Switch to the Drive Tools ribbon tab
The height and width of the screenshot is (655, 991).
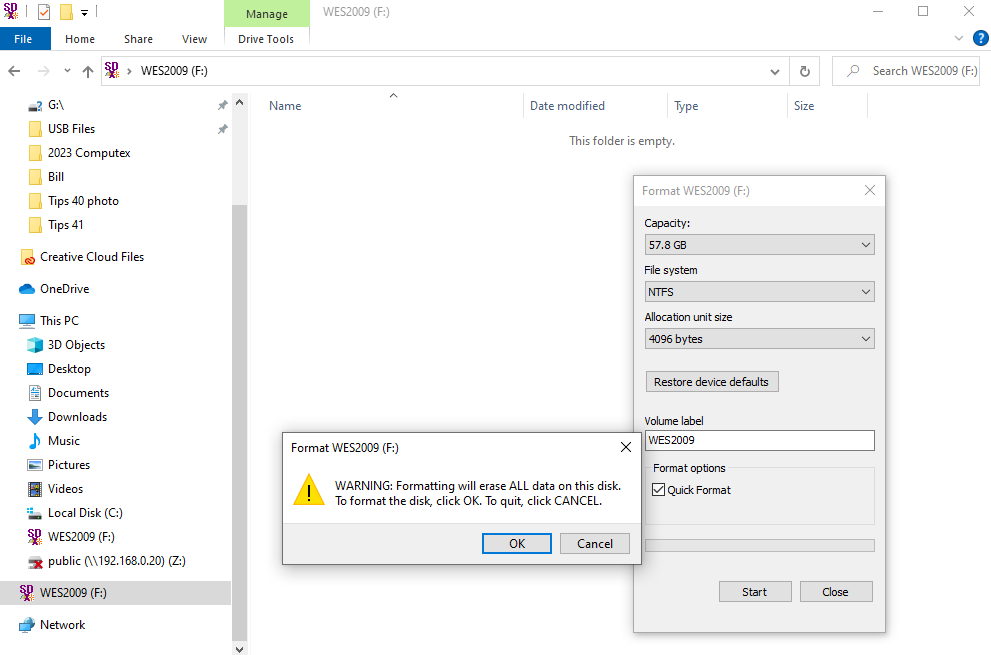tap(266, 39)
